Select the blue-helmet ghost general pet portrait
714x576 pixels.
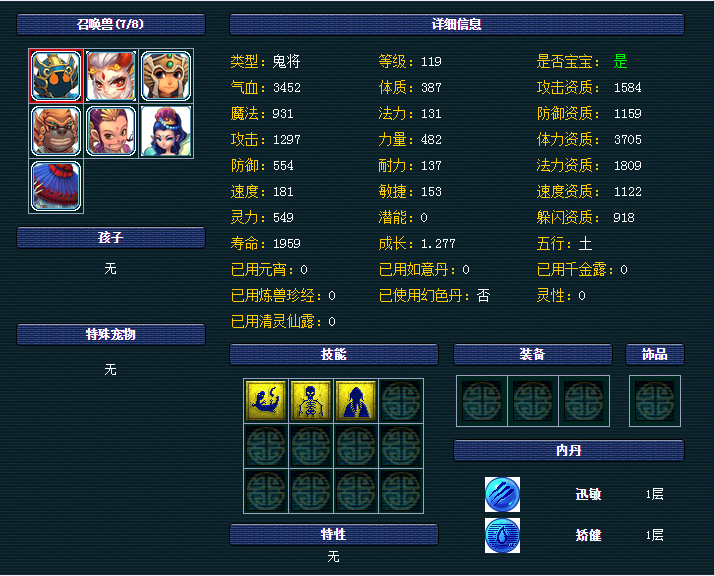(x=56, y=76)
